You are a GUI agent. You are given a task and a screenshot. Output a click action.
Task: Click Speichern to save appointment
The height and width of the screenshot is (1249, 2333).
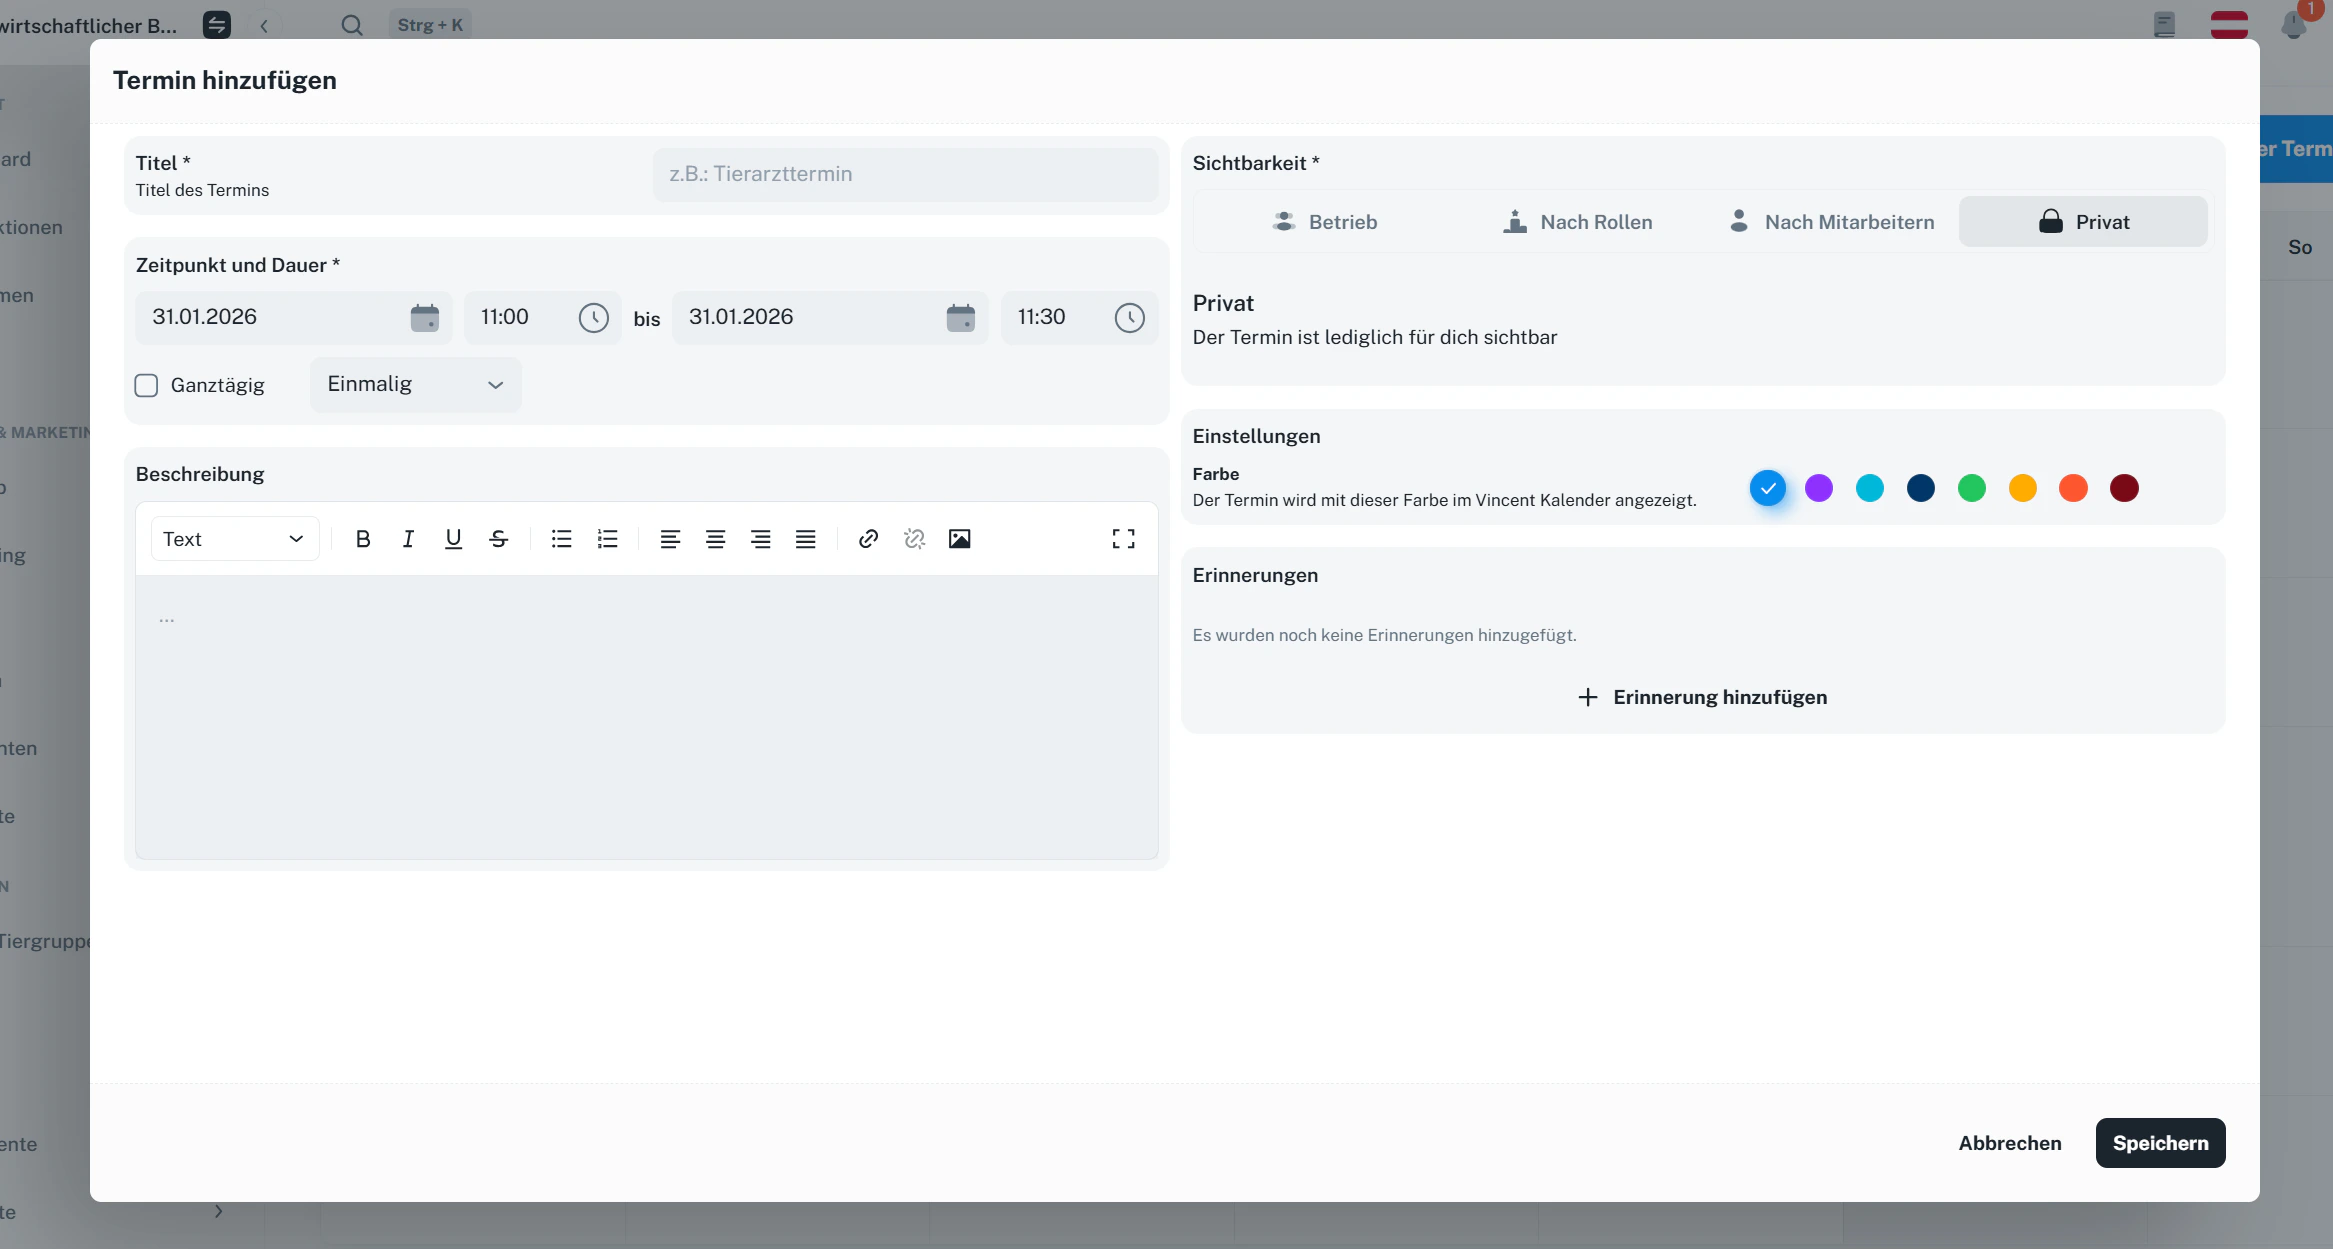pyautogui.click(x=2160, y=1143)
